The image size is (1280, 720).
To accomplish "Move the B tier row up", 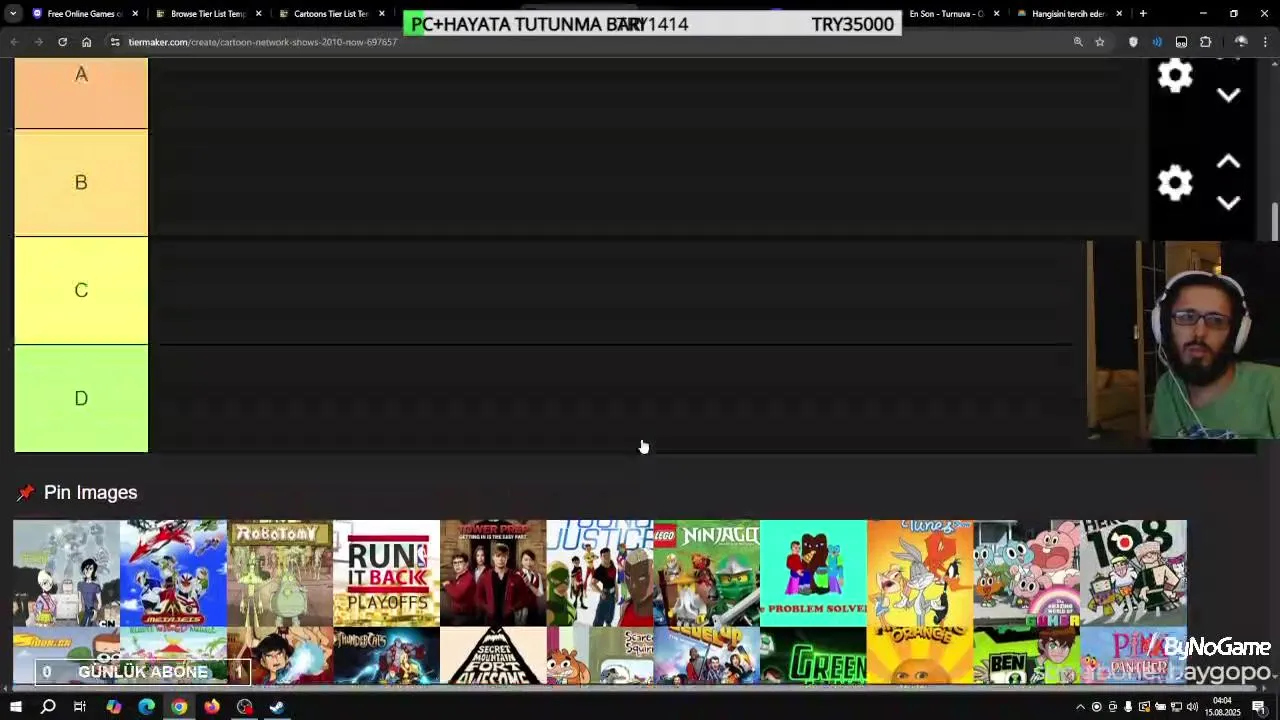I will click(x=1229, y=162).
